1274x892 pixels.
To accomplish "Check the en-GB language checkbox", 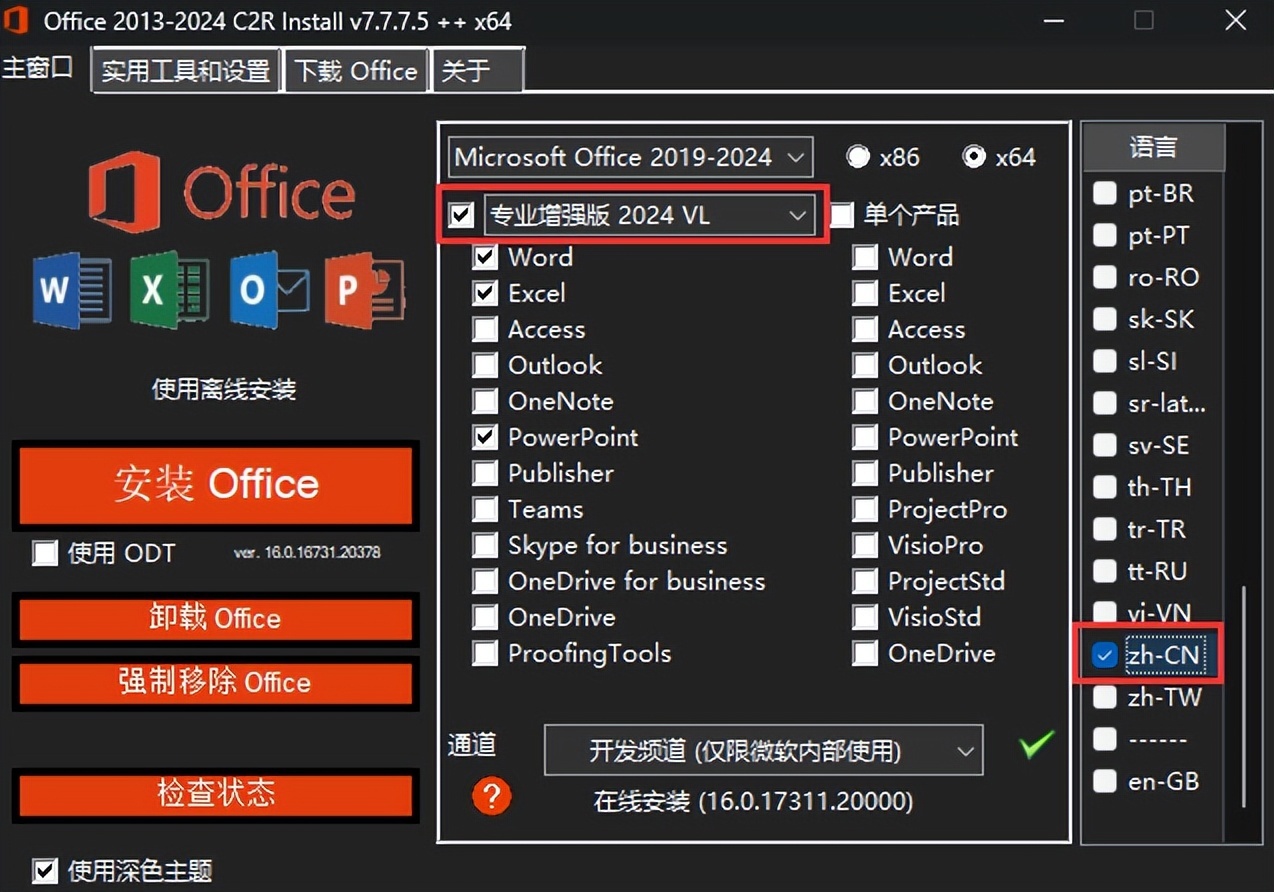I will [x=1104, y=781].
